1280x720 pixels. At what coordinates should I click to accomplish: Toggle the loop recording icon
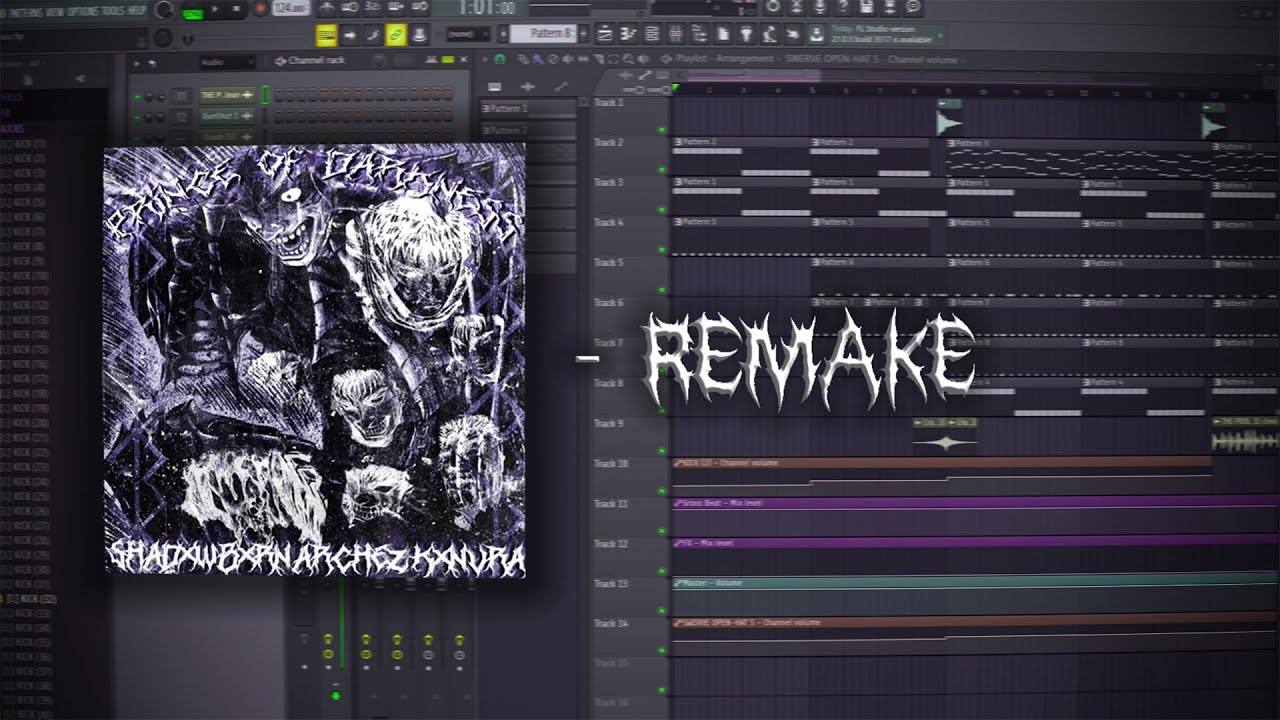click(420, 8)
